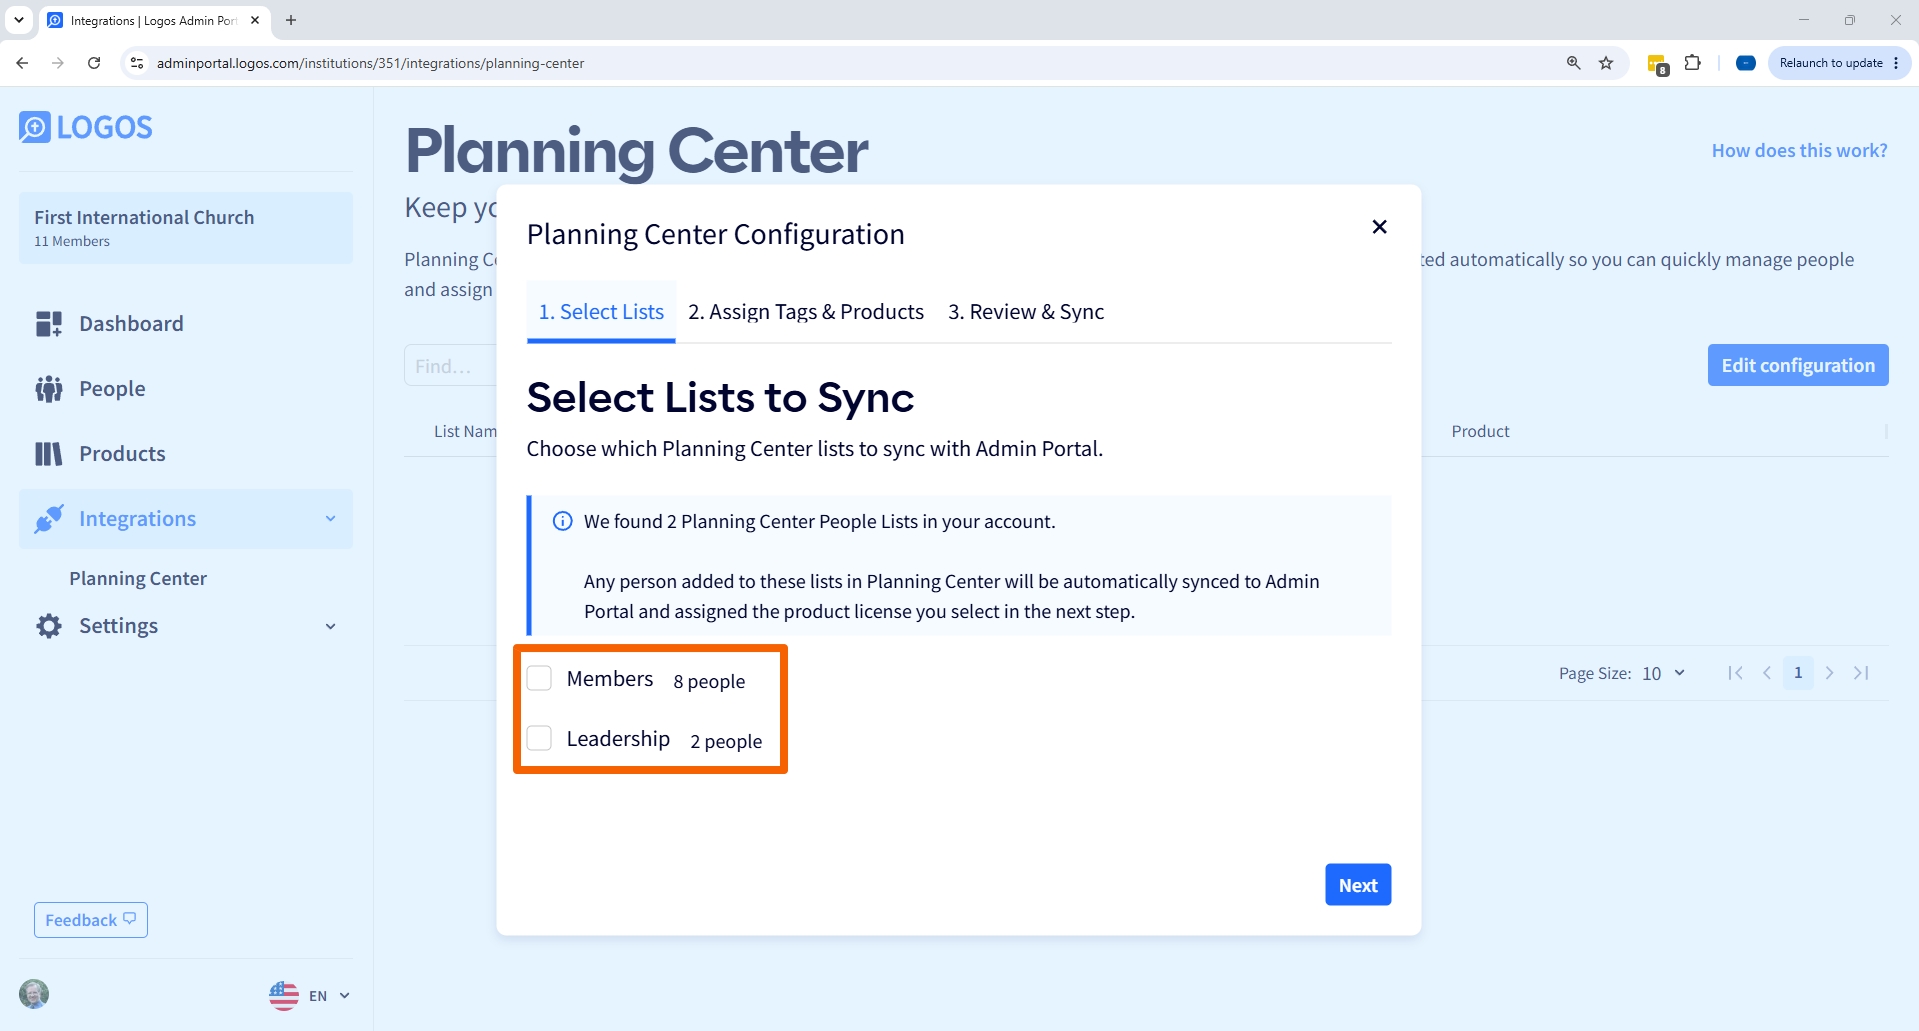Reload the page
The height and width of the screenshot is (1031, 1919).
coord(94,63)
